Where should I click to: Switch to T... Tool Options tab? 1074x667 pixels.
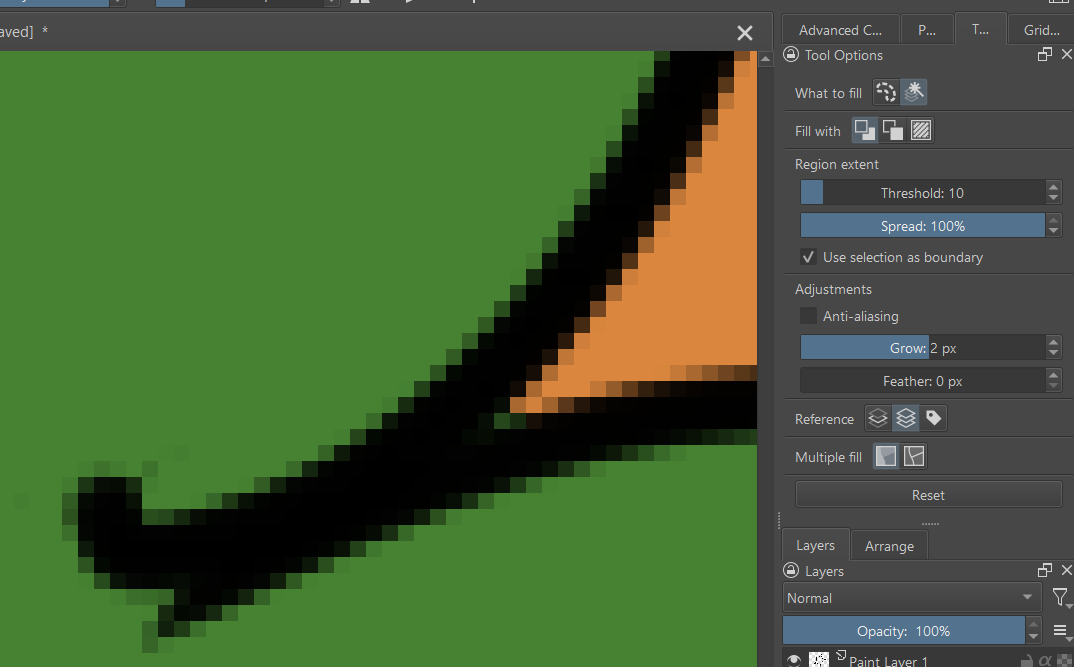980,29
